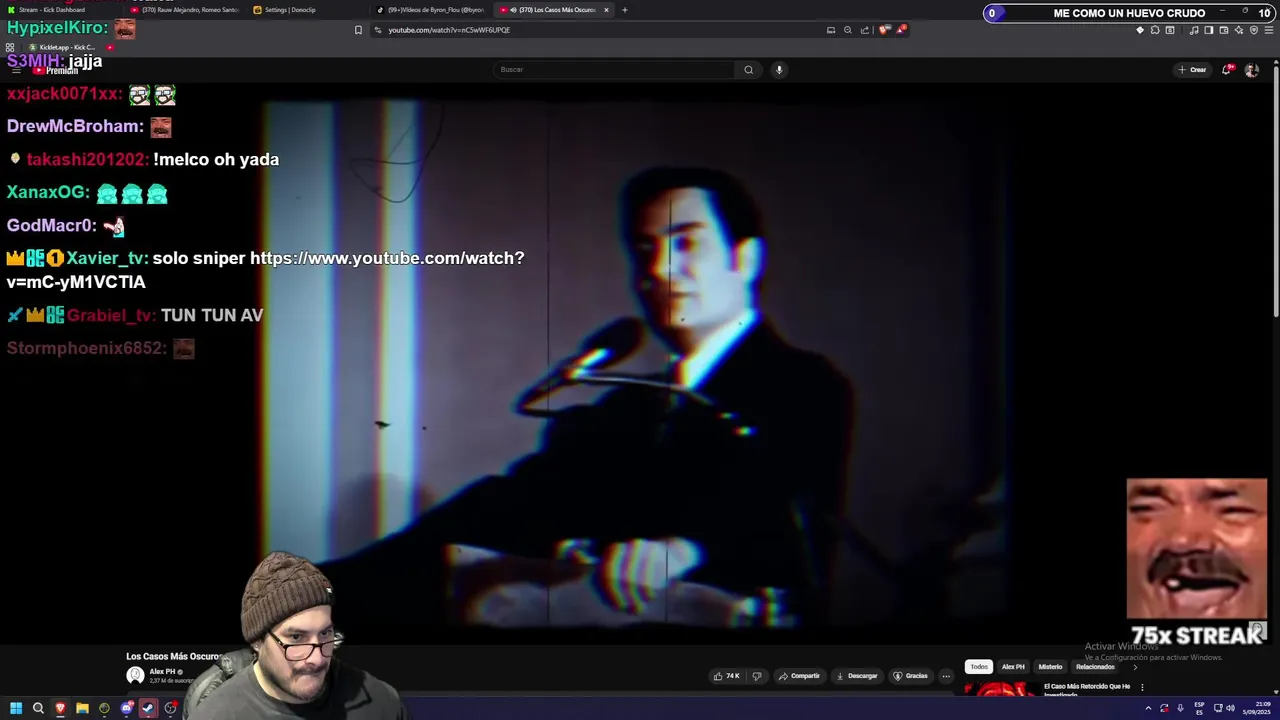Click the YouTube search field 'Buscar'
The width and height of the screenshot is (1280, 720).
[615, 69]
